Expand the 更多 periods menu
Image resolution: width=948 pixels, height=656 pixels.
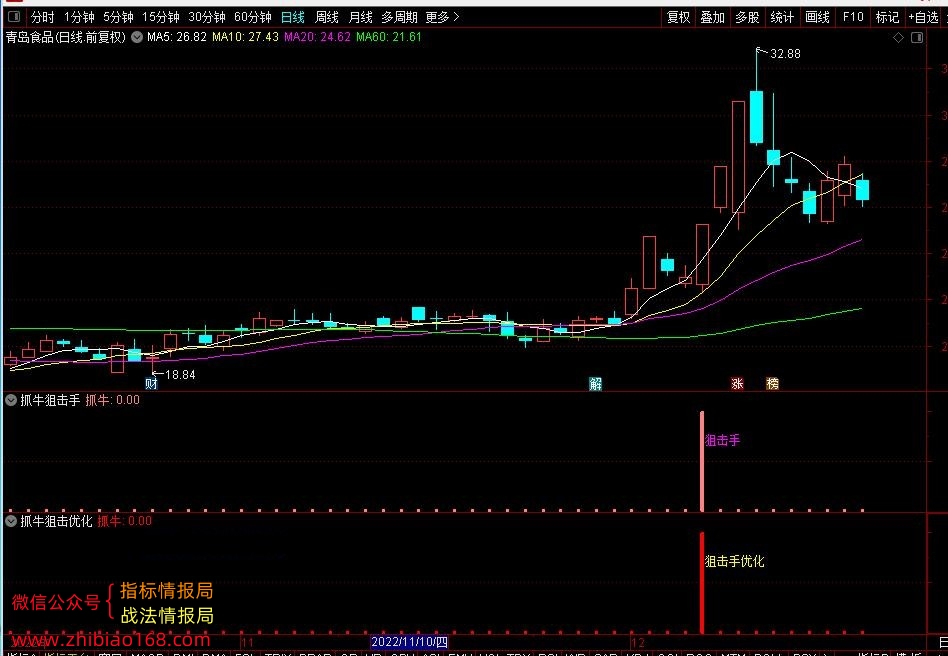coord(443,18)
